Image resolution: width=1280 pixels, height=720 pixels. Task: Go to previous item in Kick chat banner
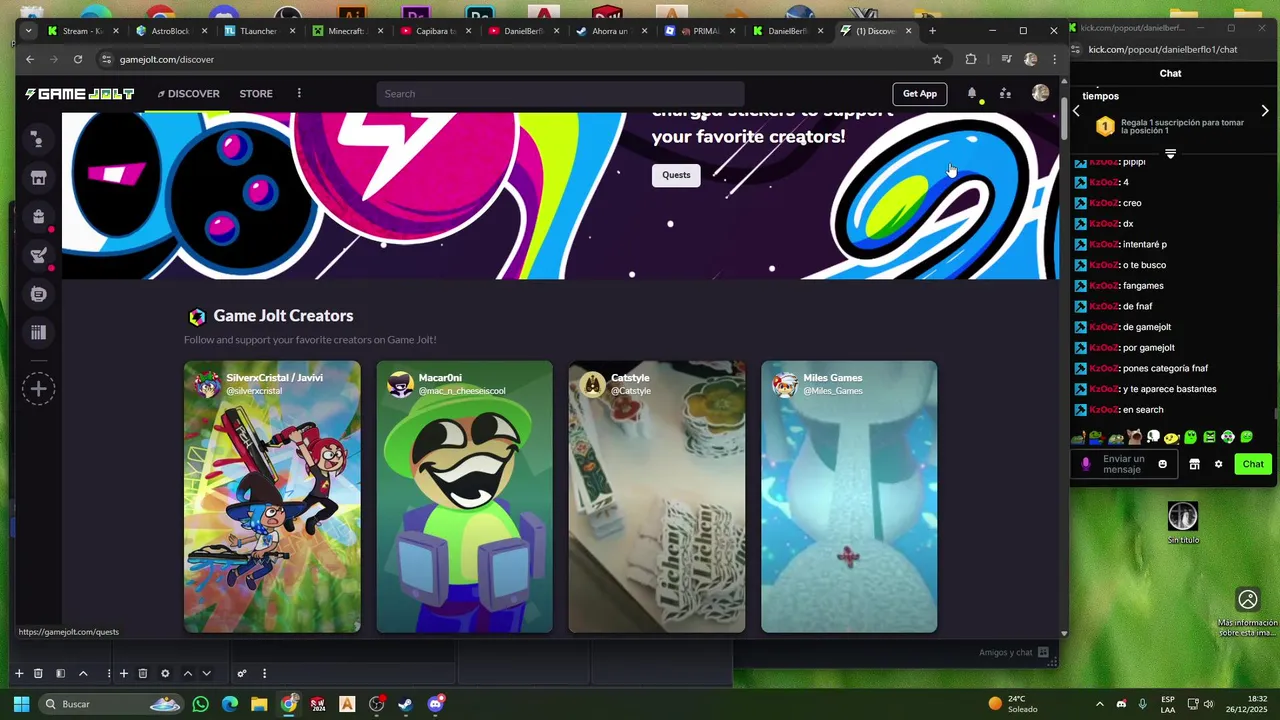click(x=1077, y=111)
